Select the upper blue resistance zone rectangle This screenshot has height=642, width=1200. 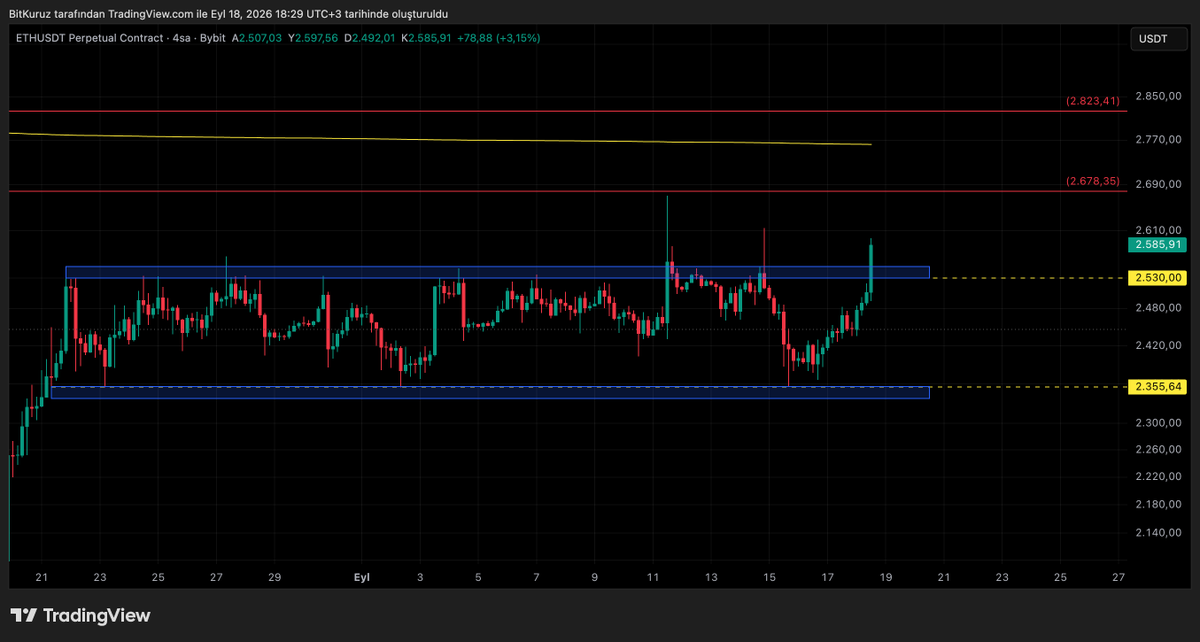[497, 272]
